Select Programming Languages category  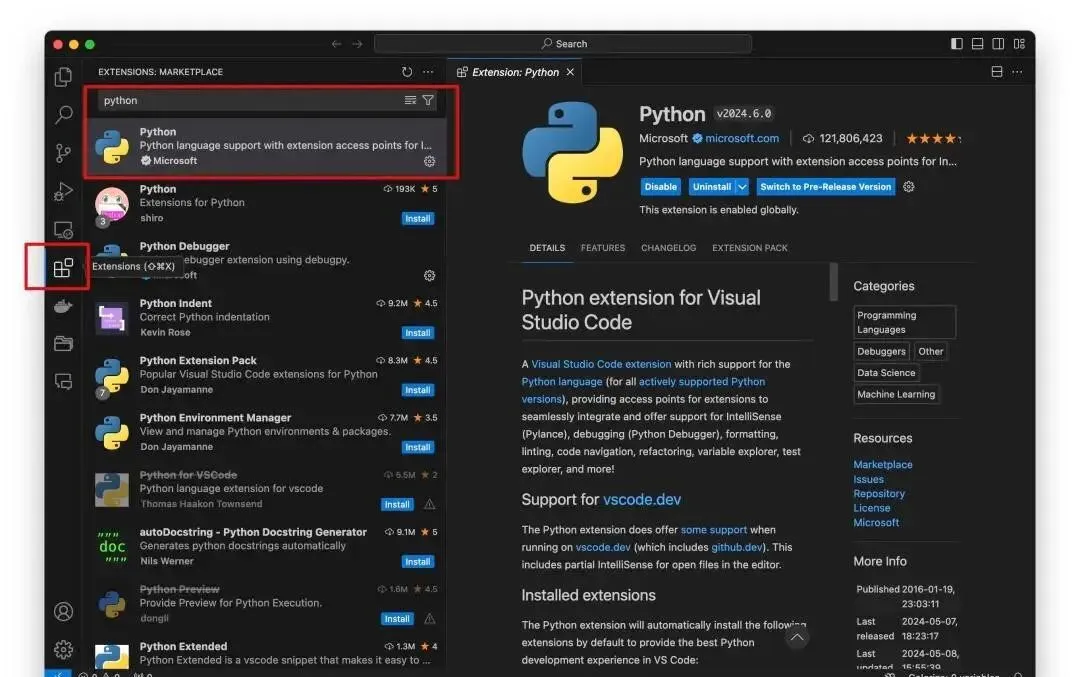[904, 322]
